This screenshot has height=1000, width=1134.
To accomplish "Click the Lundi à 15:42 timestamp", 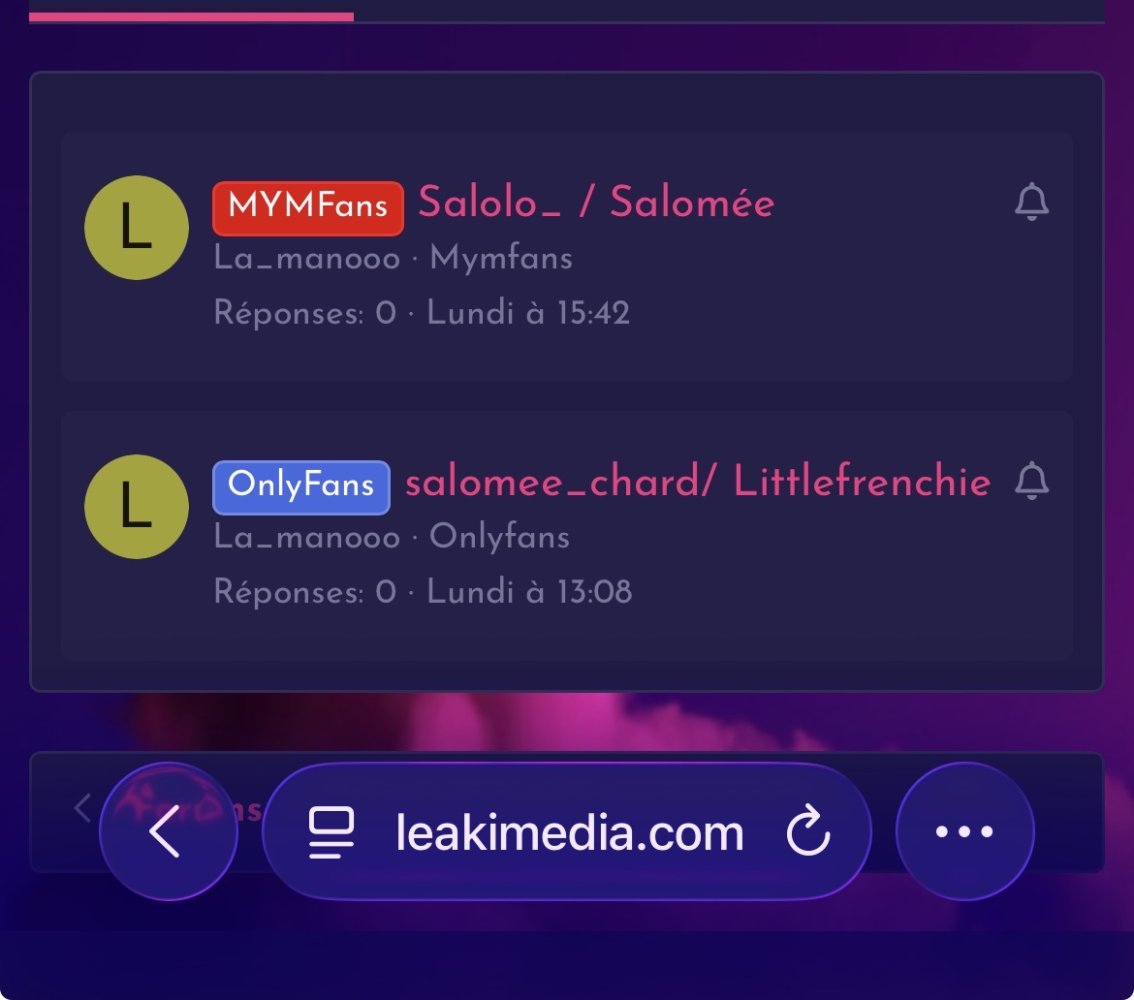I will 528,313.
